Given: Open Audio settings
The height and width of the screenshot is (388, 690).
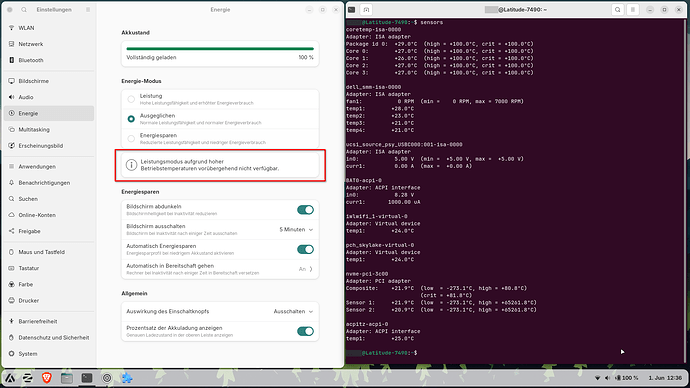Looking at the screenshot, I should (49, 97).
